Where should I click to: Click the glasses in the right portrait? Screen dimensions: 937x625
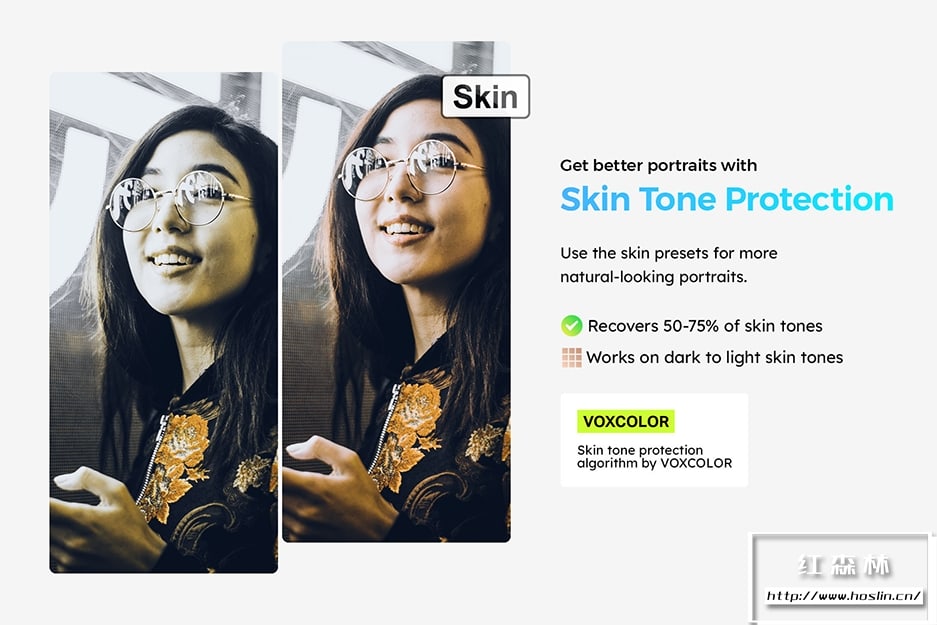[x=409, y=169]
